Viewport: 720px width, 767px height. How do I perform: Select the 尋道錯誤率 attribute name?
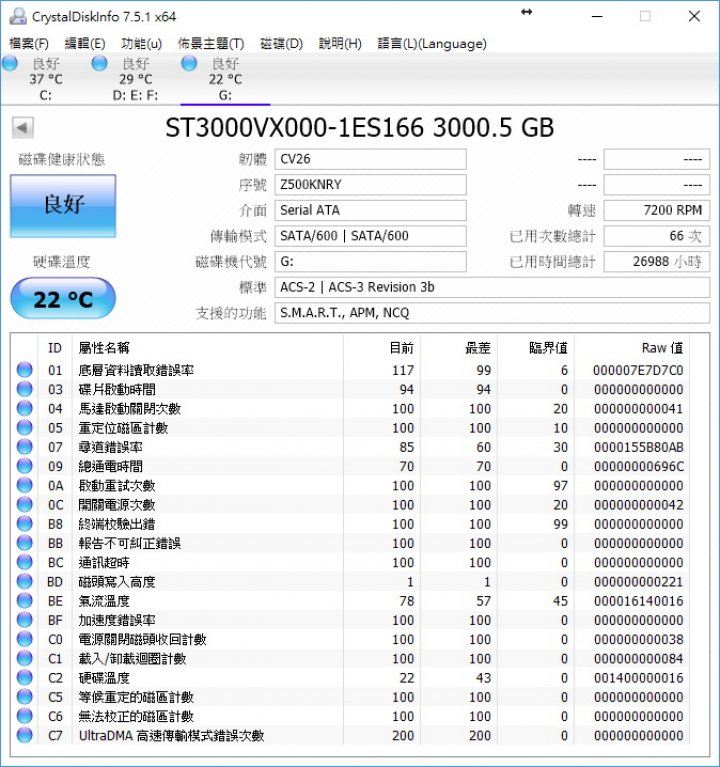pyautogui.click(x=111, y=447)
